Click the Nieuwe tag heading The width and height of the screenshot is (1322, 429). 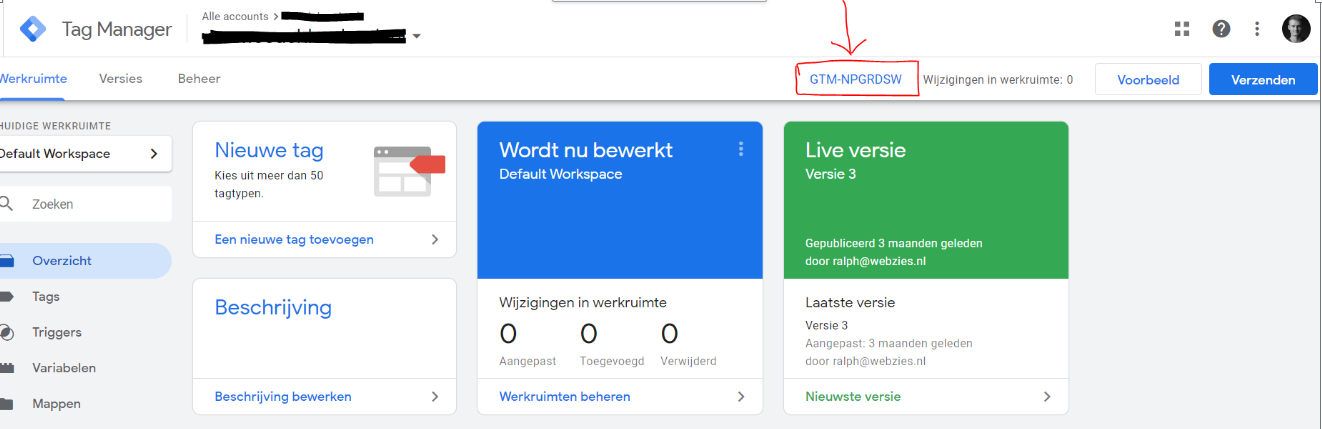point(269,150)
